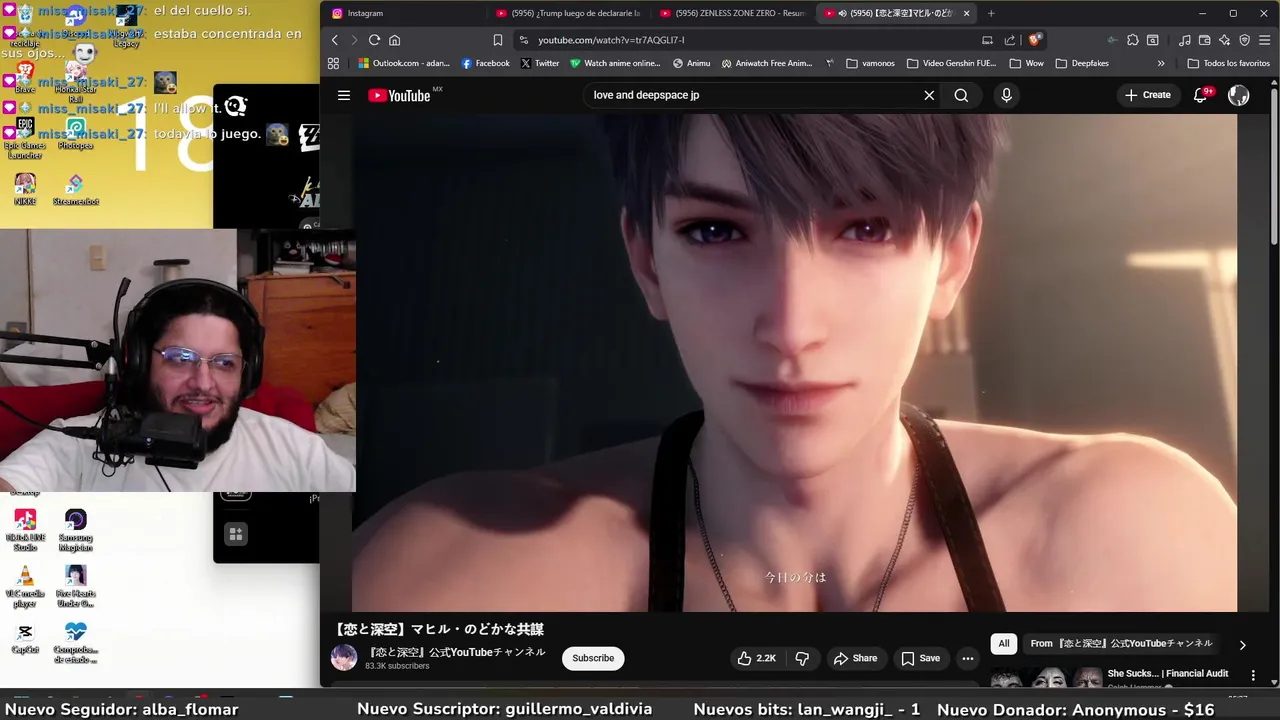Image resolution: width=1280 pixels, height=720 pixels.
Task: Open browser extensions puzzle icon
Action: (x=1132, y=40)
